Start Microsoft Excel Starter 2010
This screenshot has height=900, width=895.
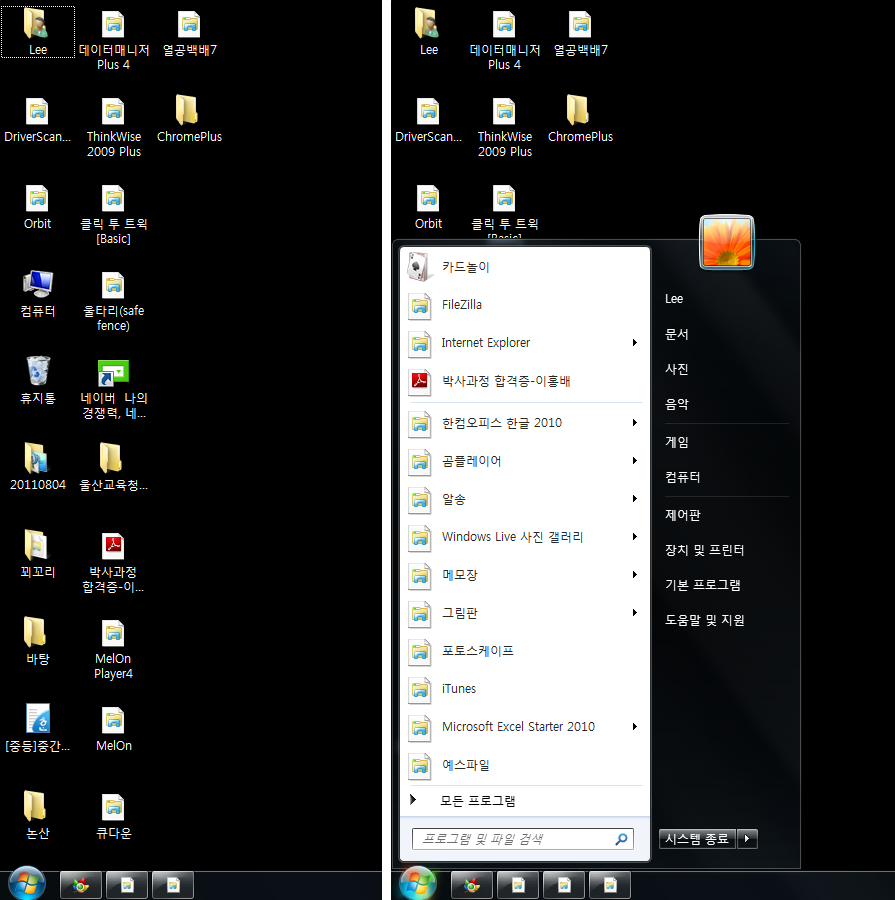tap(524, 727)
